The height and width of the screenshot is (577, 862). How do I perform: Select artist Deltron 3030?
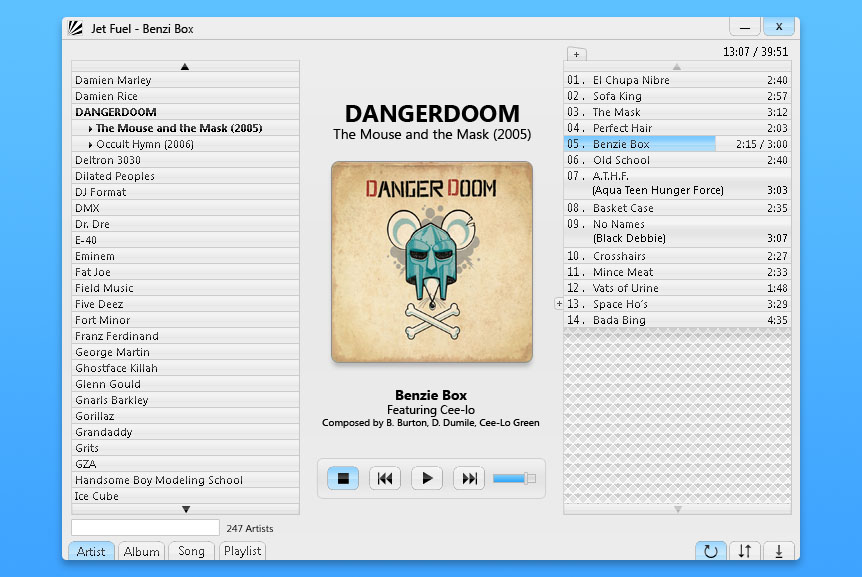click(x=185, y=160)
